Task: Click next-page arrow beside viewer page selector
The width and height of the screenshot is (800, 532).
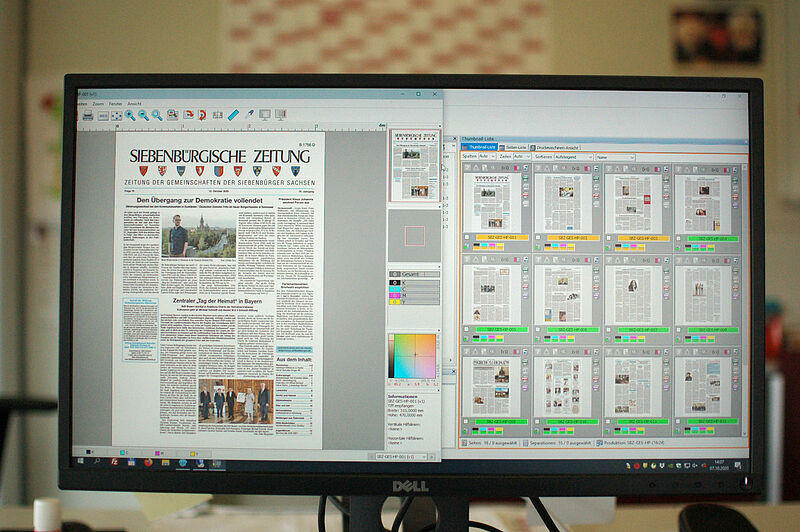Action: (x=433, y=457)
